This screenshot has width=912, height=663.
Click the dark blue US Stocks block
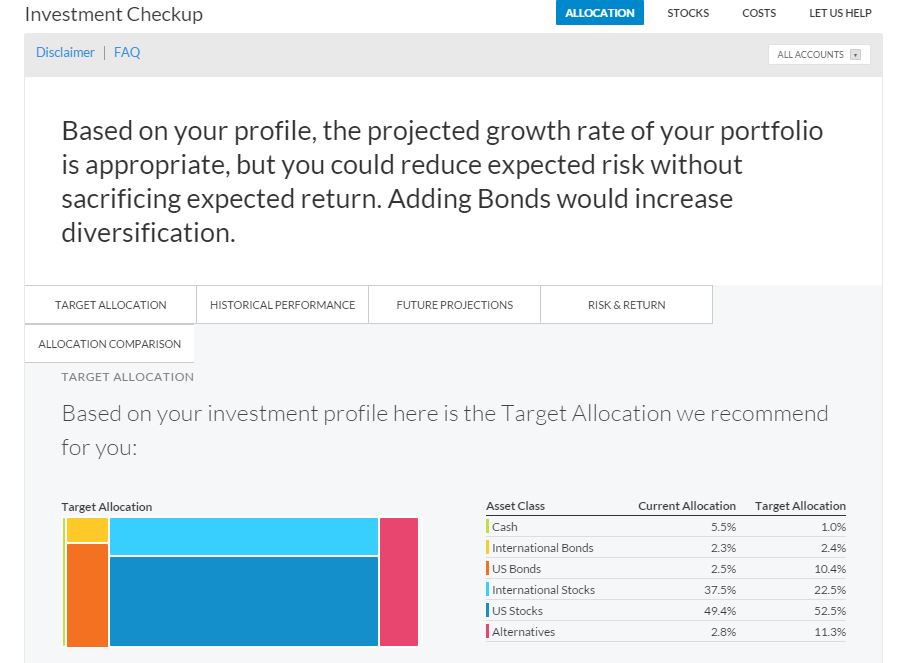(243, 601)
